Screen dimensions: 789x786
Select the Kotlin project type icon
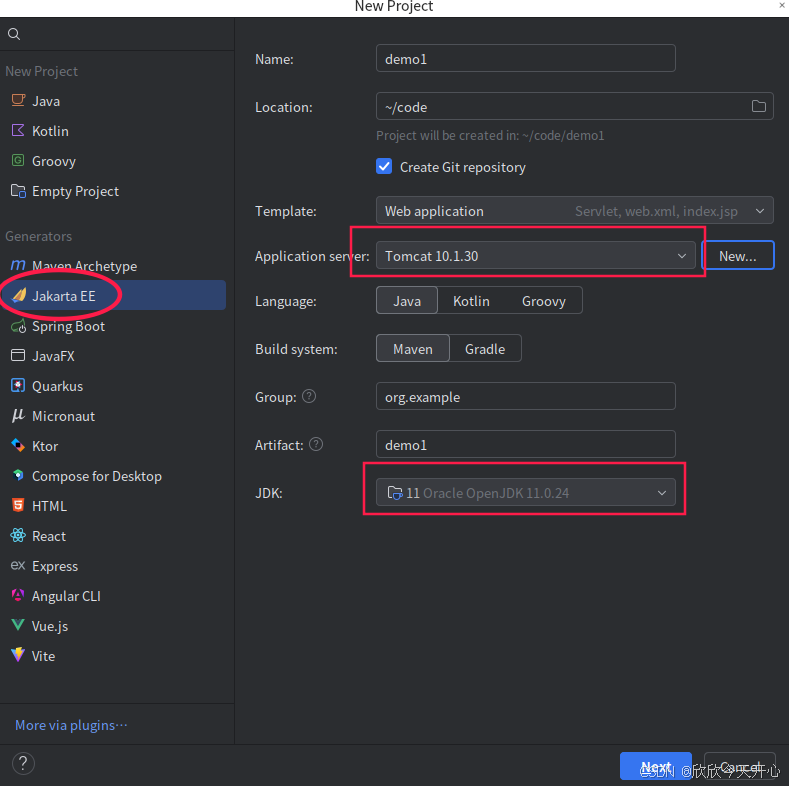coord(18,131)
